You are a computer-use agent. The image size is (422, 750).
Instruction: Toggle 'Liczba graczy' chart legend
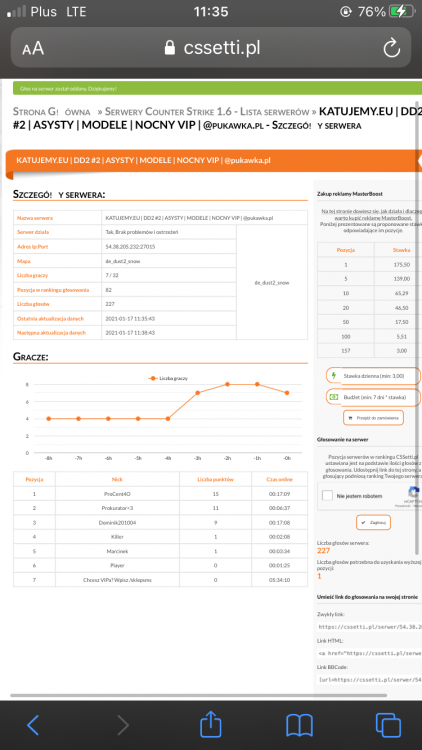tap(167, 378)
